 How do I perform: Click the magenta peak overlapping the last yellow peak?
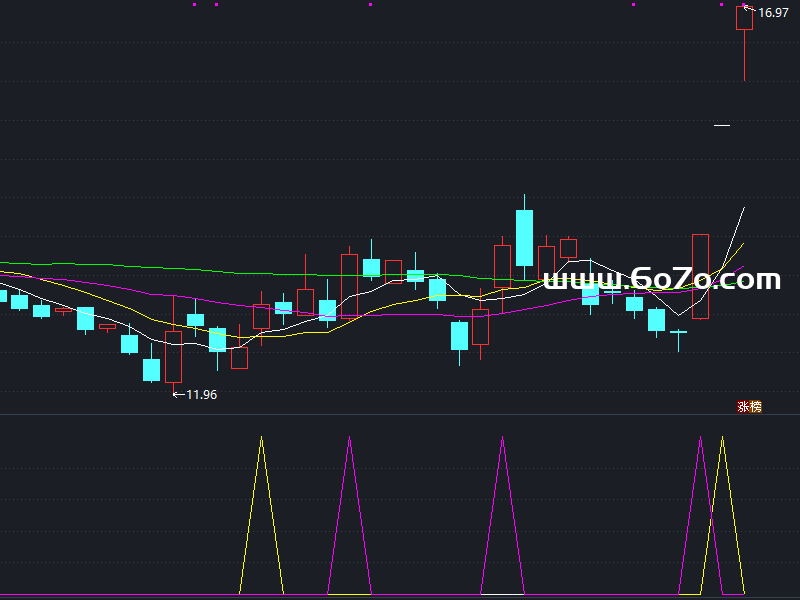701,439
